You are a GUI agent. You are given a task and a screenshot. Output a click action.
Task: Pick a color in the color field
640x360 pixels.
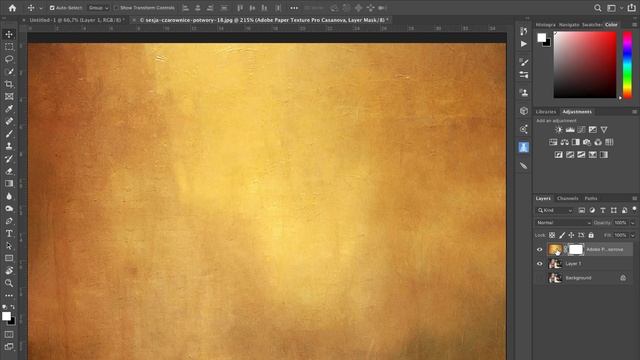coord(585,65)
